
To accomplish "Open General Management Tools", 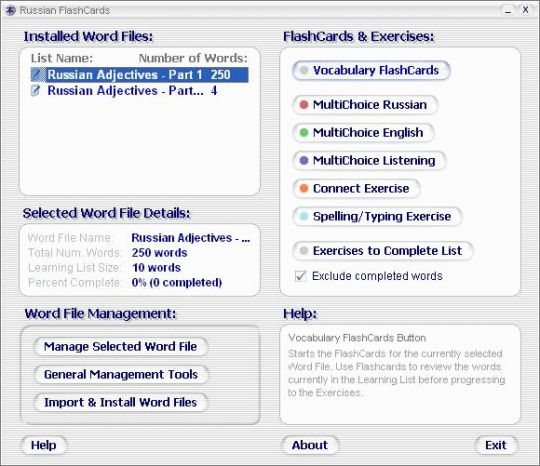I will [121, 374].
